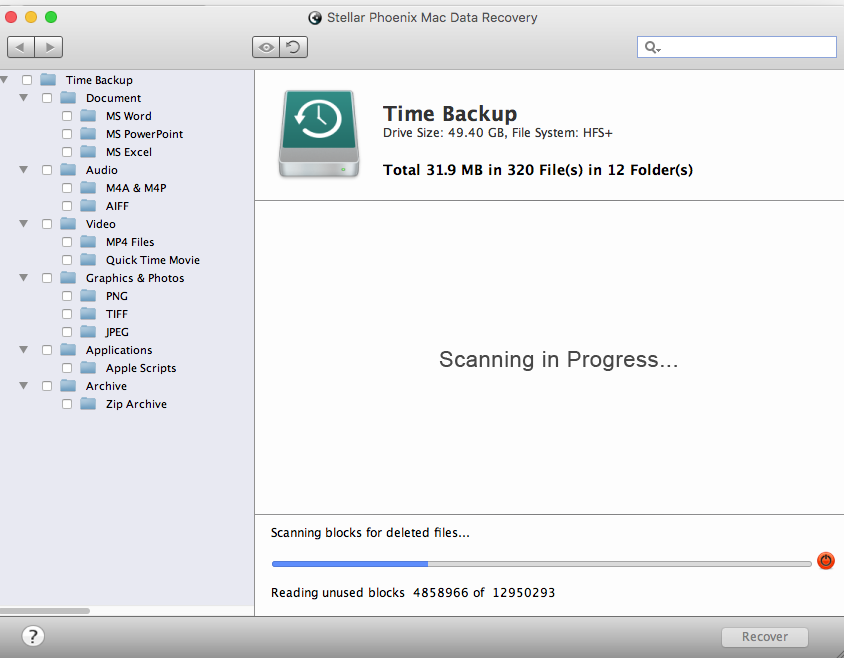Click the JPEG folder icon
844x658 pixels.
(88, 332)
